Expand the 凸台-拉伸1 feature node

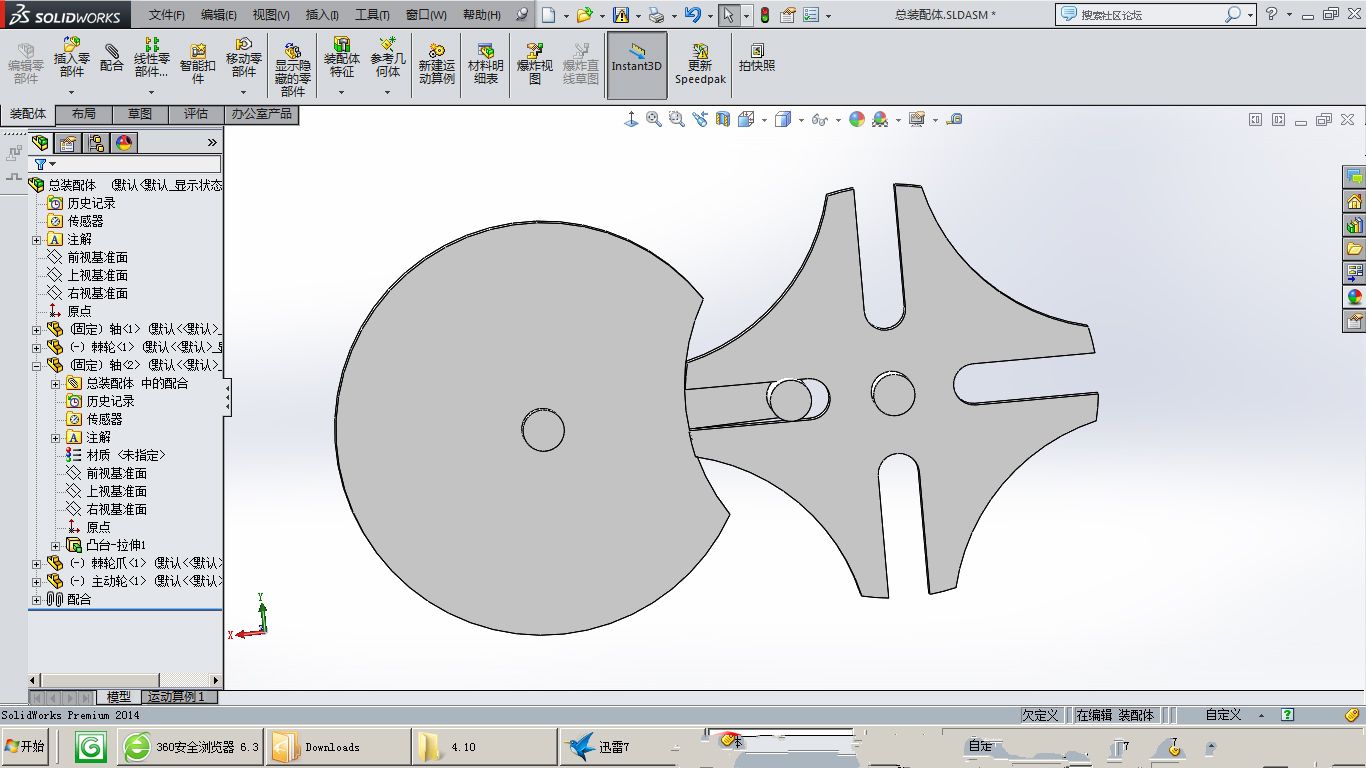(x=56, y=545)
